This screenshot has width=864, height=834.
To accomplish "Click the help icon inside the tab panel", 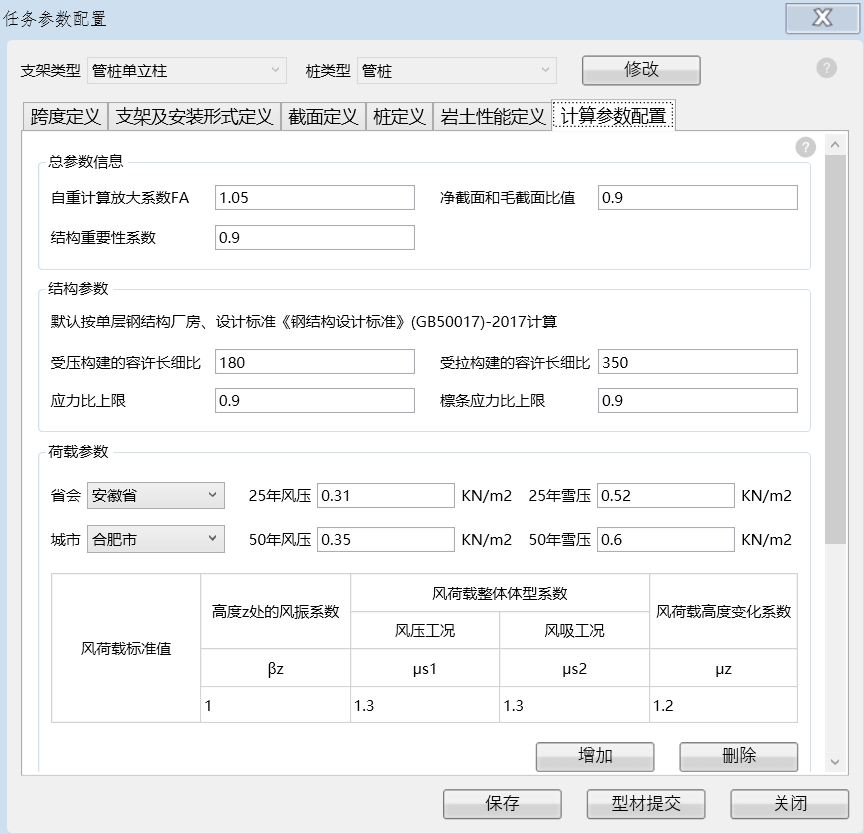I will tap(806, 147).
